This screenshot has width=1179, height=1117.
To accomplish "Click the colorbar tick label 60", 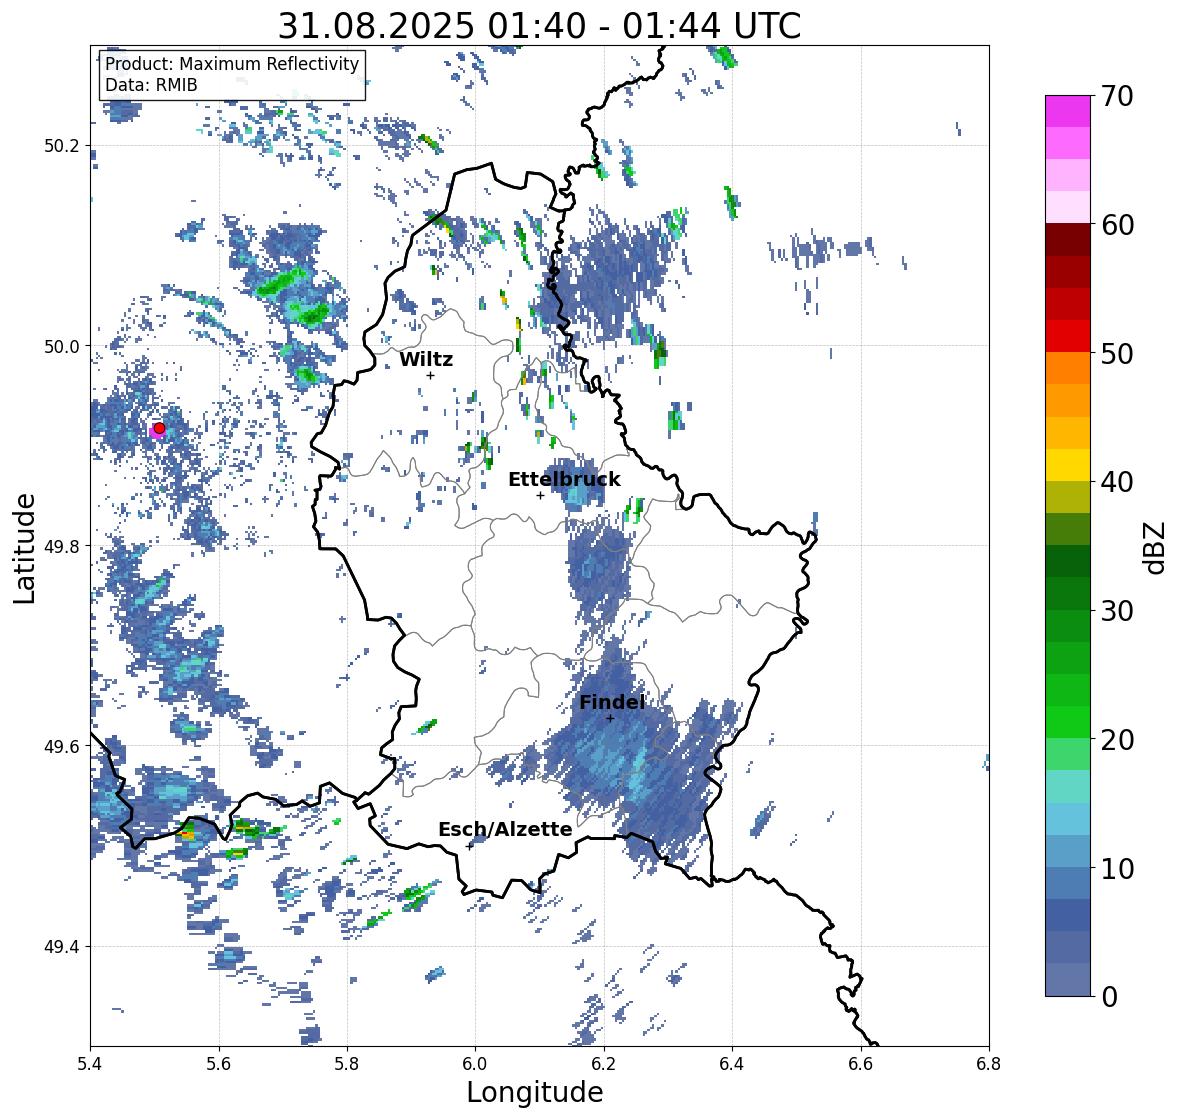I will click(x=1117, y=225).
